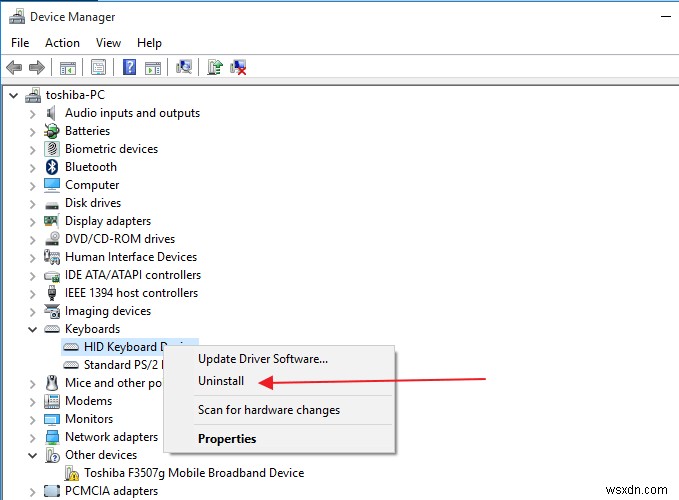The height and width of the screenshot is (500, 679).
Task: Expand the Monitors category
Action: pos(32,419)
